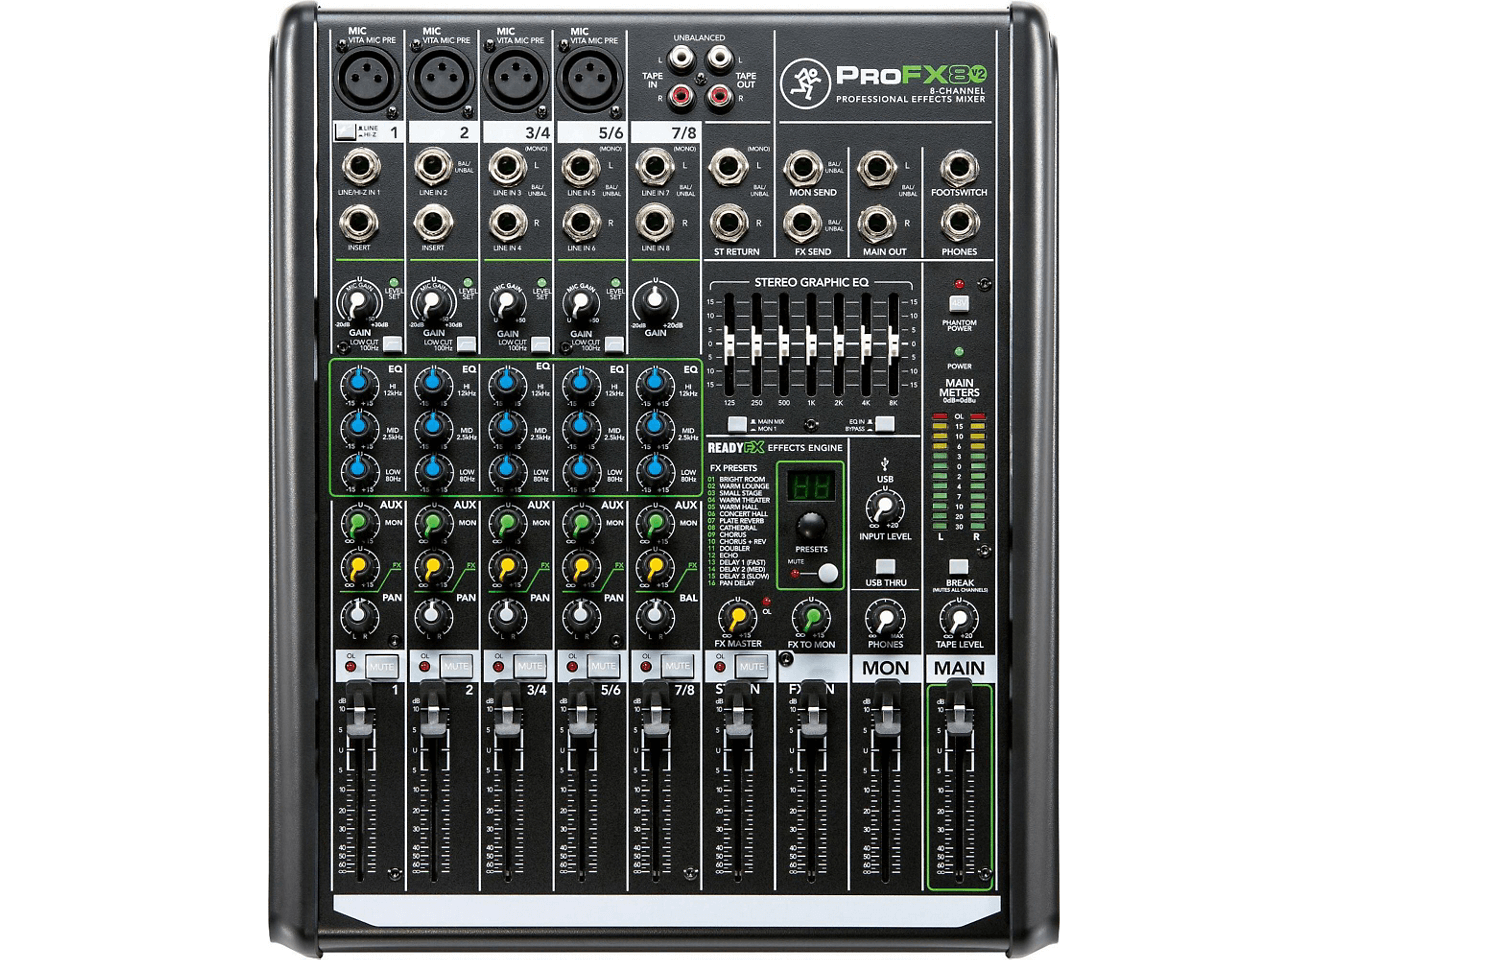Screen dimensions: 1497x970
Task: Click the channel 1 AUX MON knob
Action: 358,523
